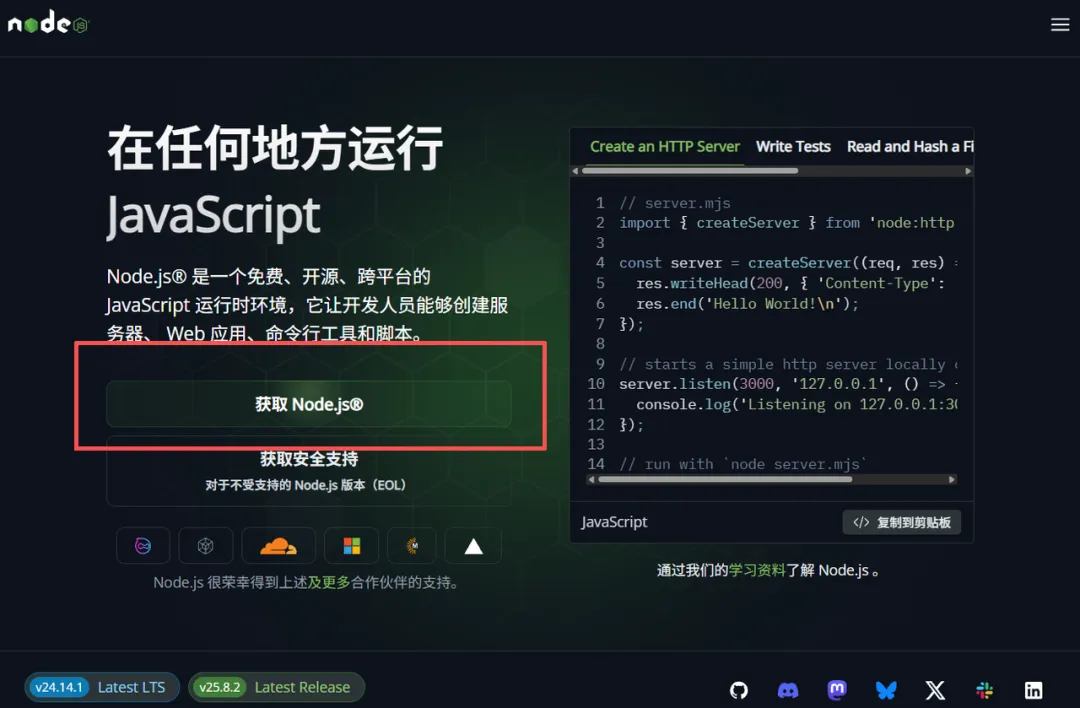Click the Node.js logo in the header
Viewport: 1080px width, 708px height.
pyautogui.click(x=47, y=24)
